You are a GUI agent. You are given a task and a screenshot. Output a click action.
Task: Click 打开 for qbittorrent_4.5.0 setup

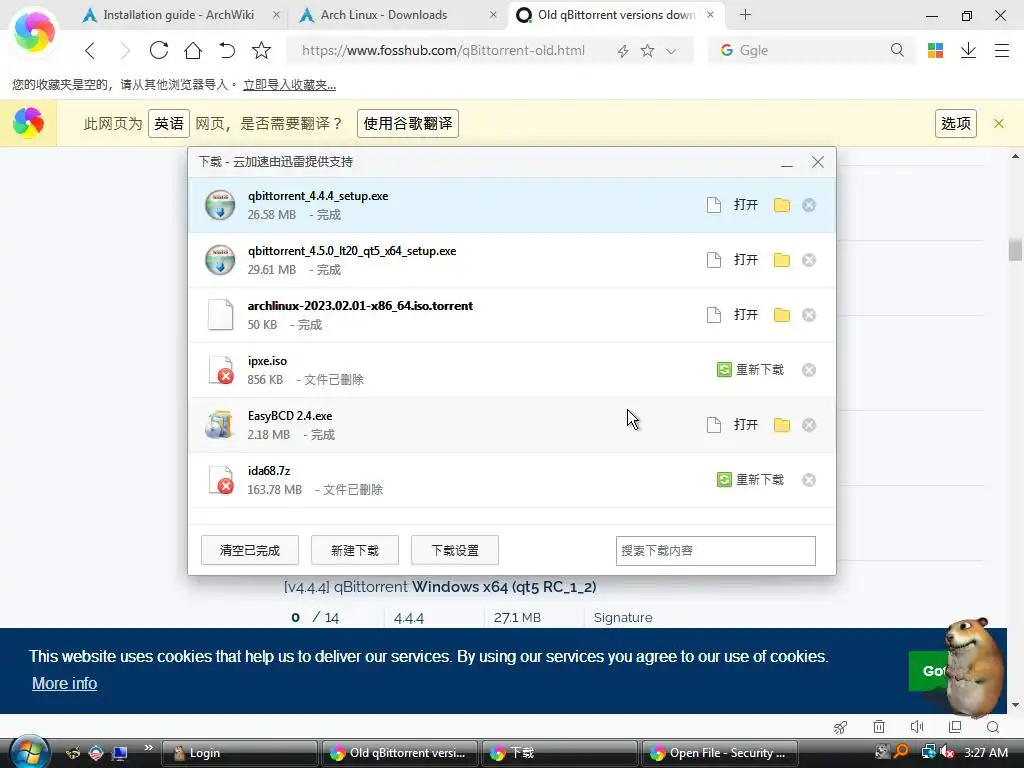746,260
